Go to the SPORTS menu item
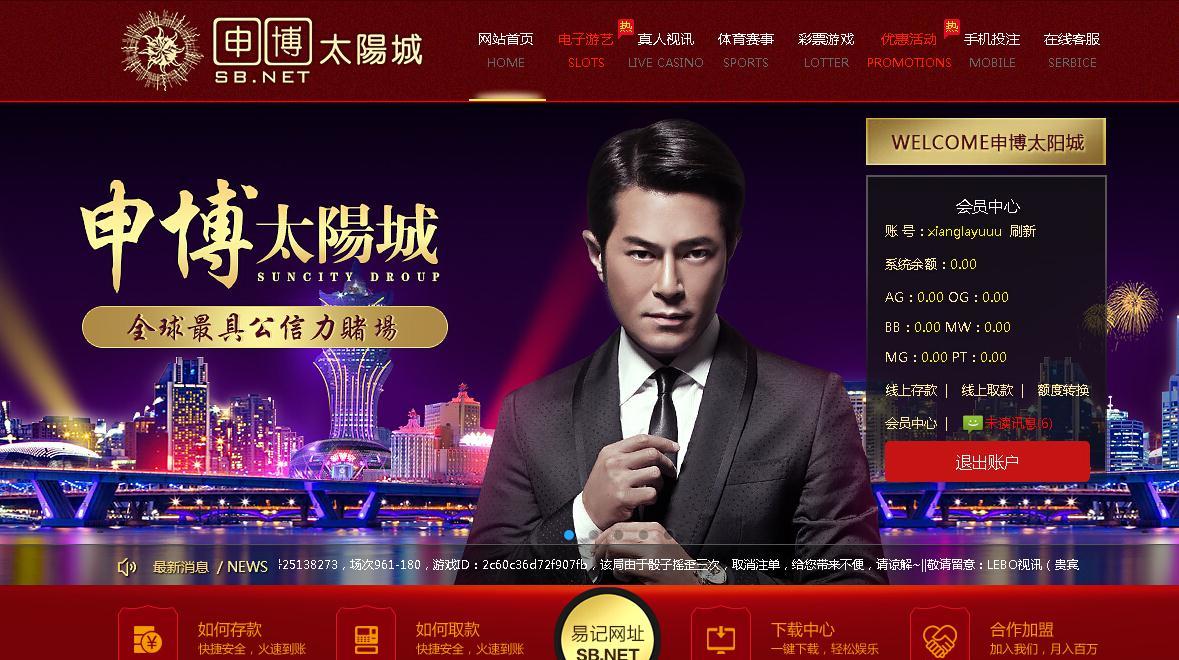 (745, 50)
